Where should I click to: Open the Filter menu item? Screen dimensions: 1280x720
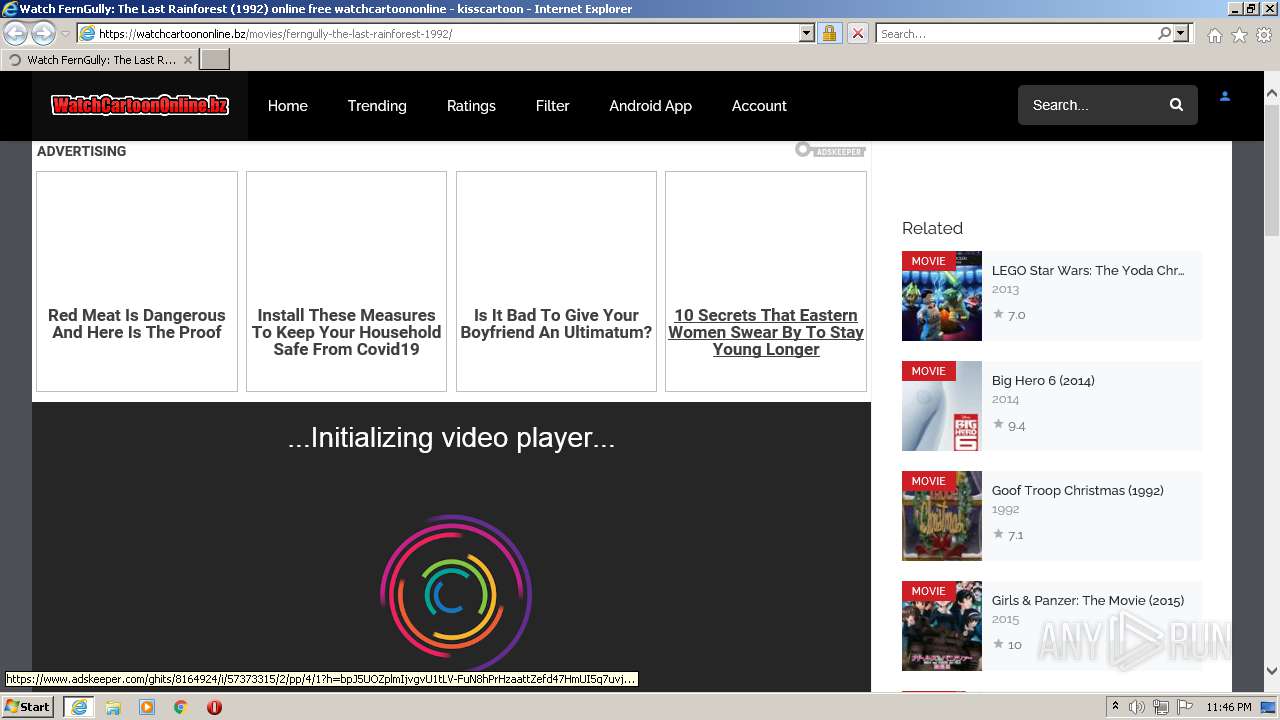point(552,105)
